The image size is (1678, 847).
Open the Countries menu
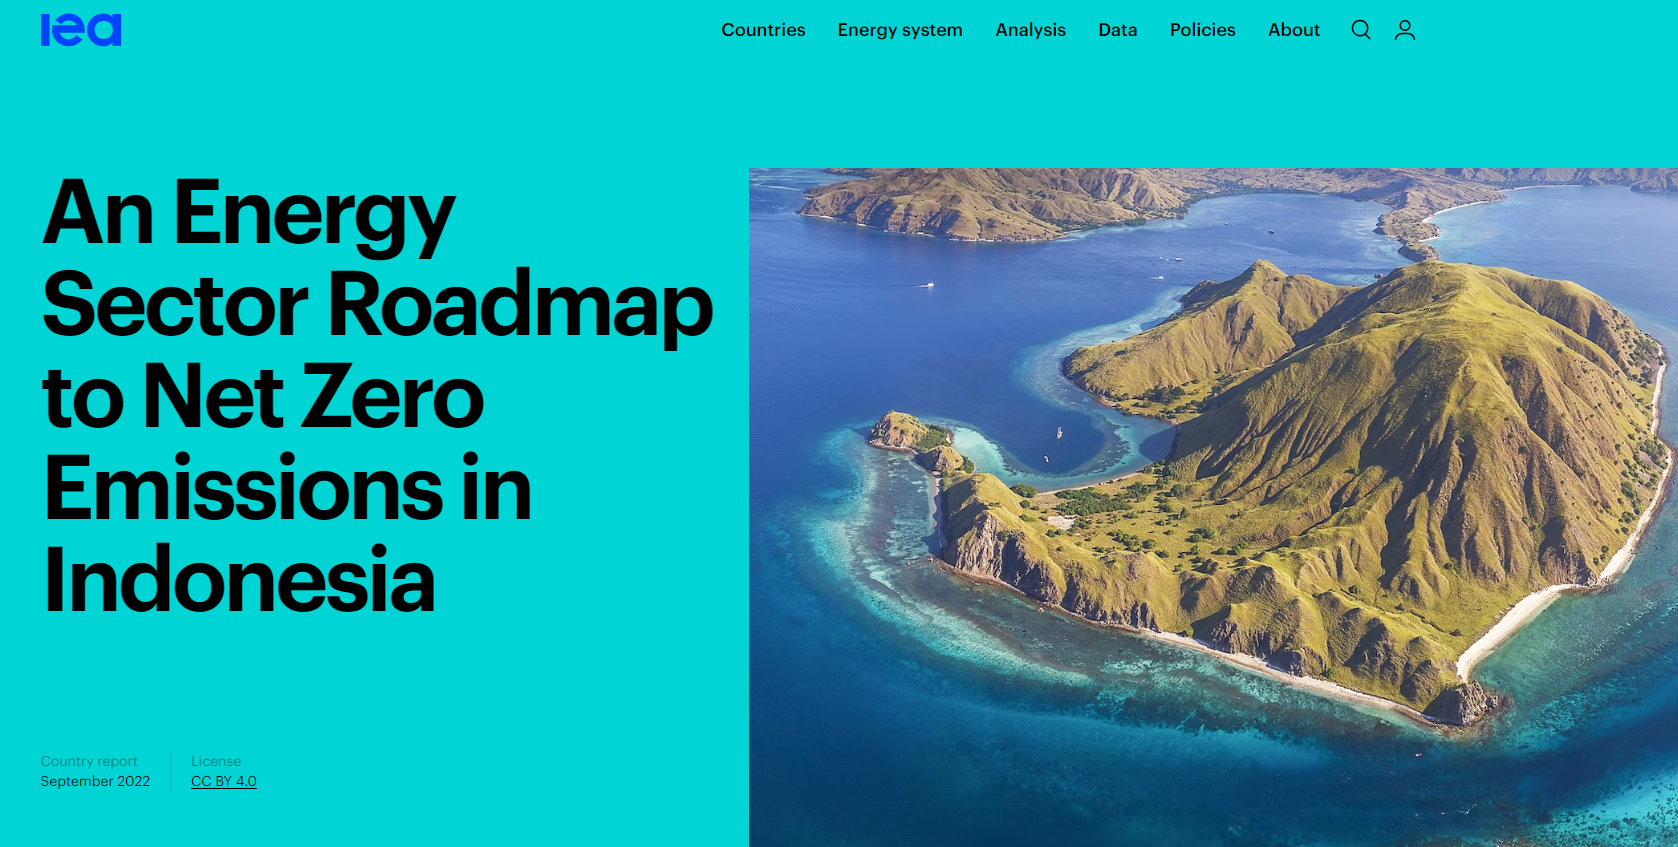click(x=763, y=30)
